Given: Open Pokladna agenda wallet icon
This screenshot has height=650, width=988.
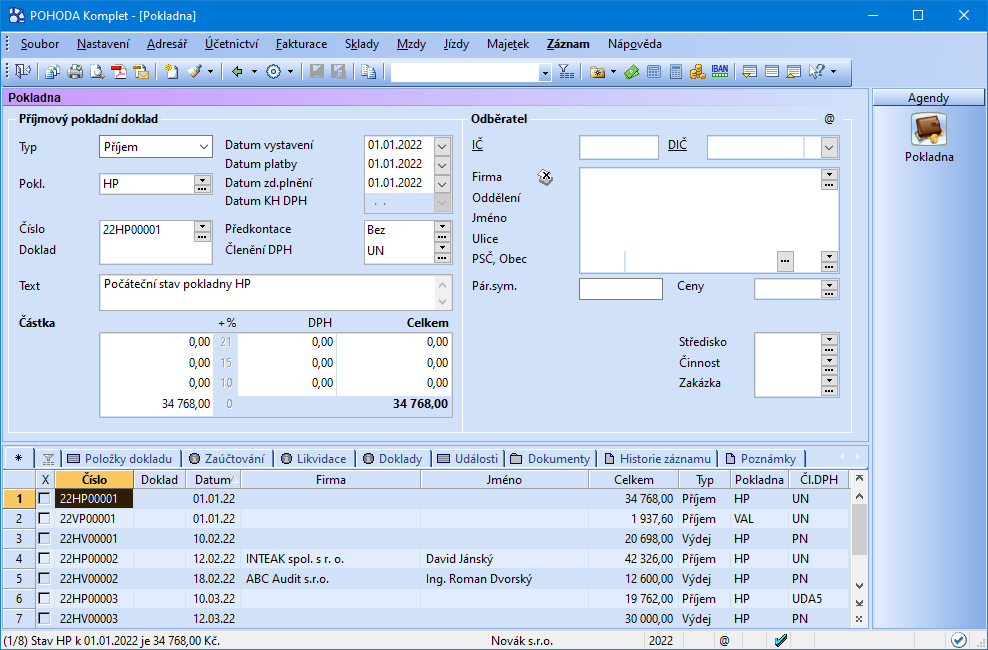Looking at the screenshot, I should pyautogui.click(x=929, y=130).
